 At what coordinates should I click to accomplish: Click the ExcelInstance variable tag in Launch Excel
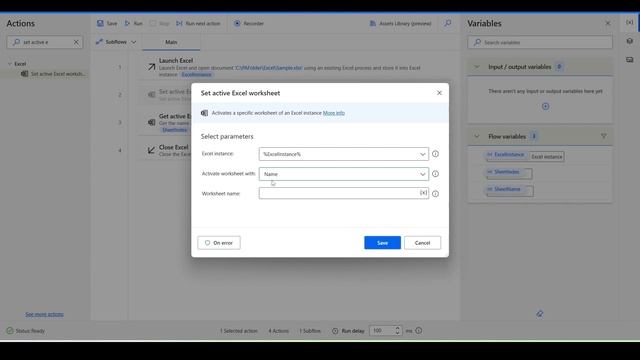[x=196, y=74]
